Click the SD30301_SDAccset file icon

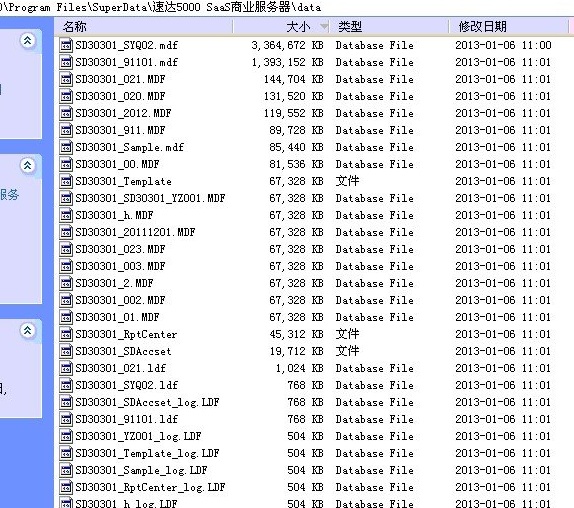pos(66,351)
